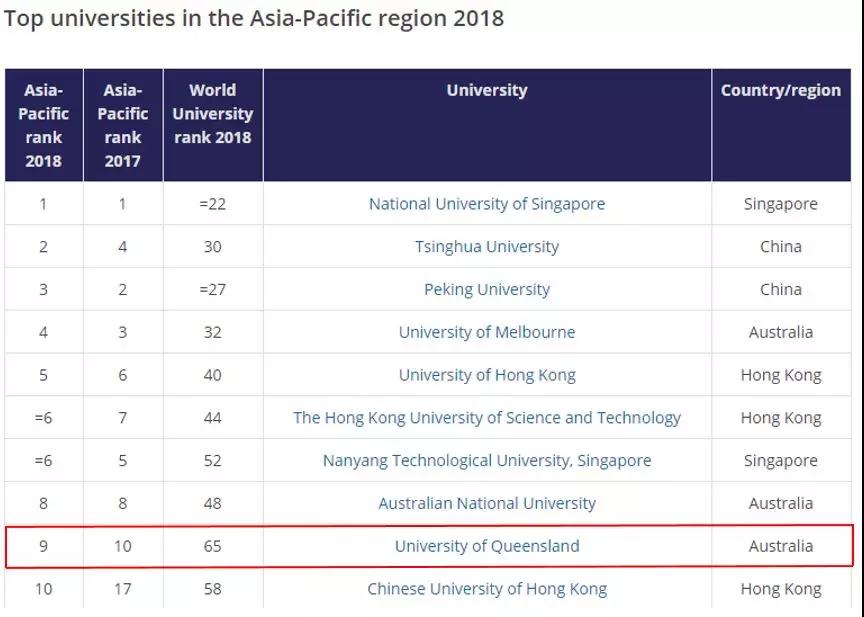Click the University column header
The image size is (864, 617).
[487, 90]
